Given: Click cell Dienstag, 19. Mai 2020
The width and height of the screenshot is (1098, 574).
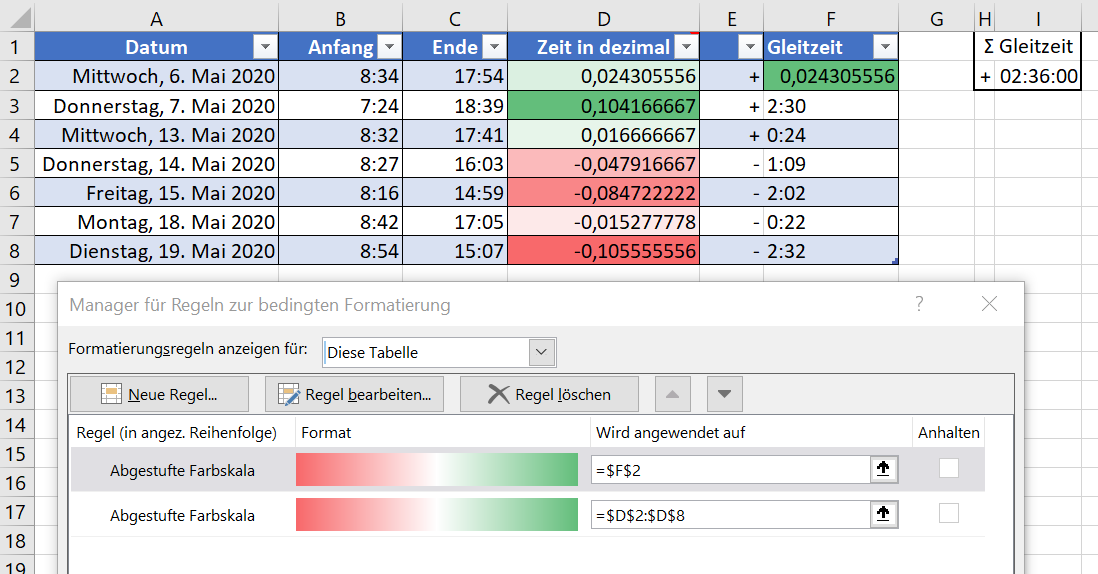Looking at the screenshot, I should point(157,251).
